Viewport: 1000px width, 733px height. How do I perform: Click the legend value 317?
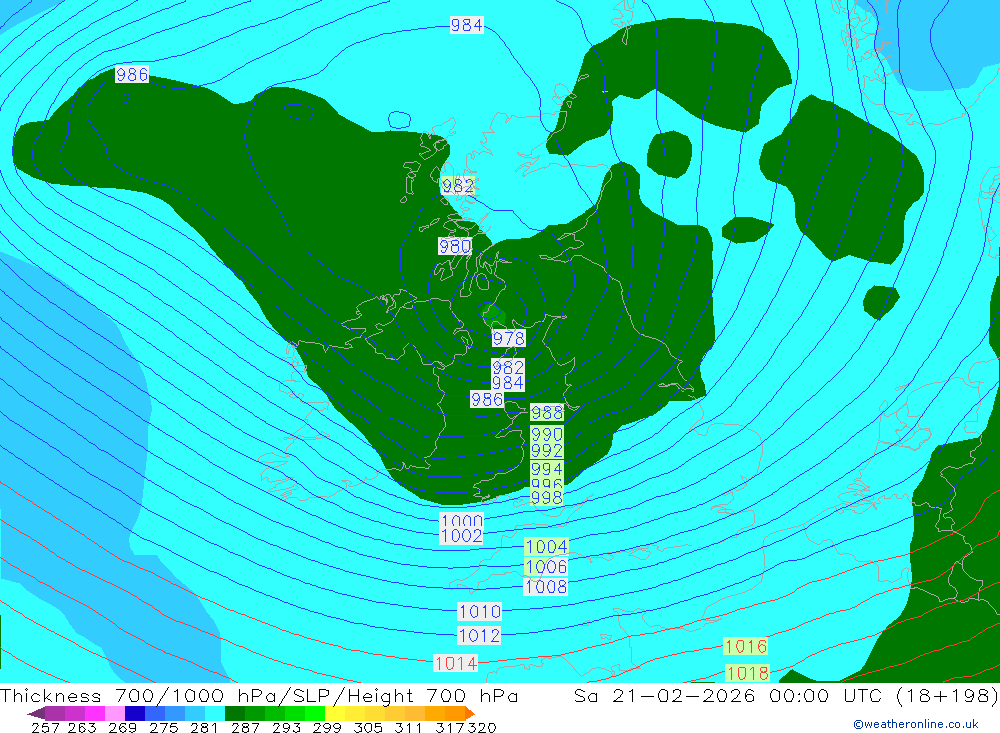pyautogui.click(x=449, y=727)
